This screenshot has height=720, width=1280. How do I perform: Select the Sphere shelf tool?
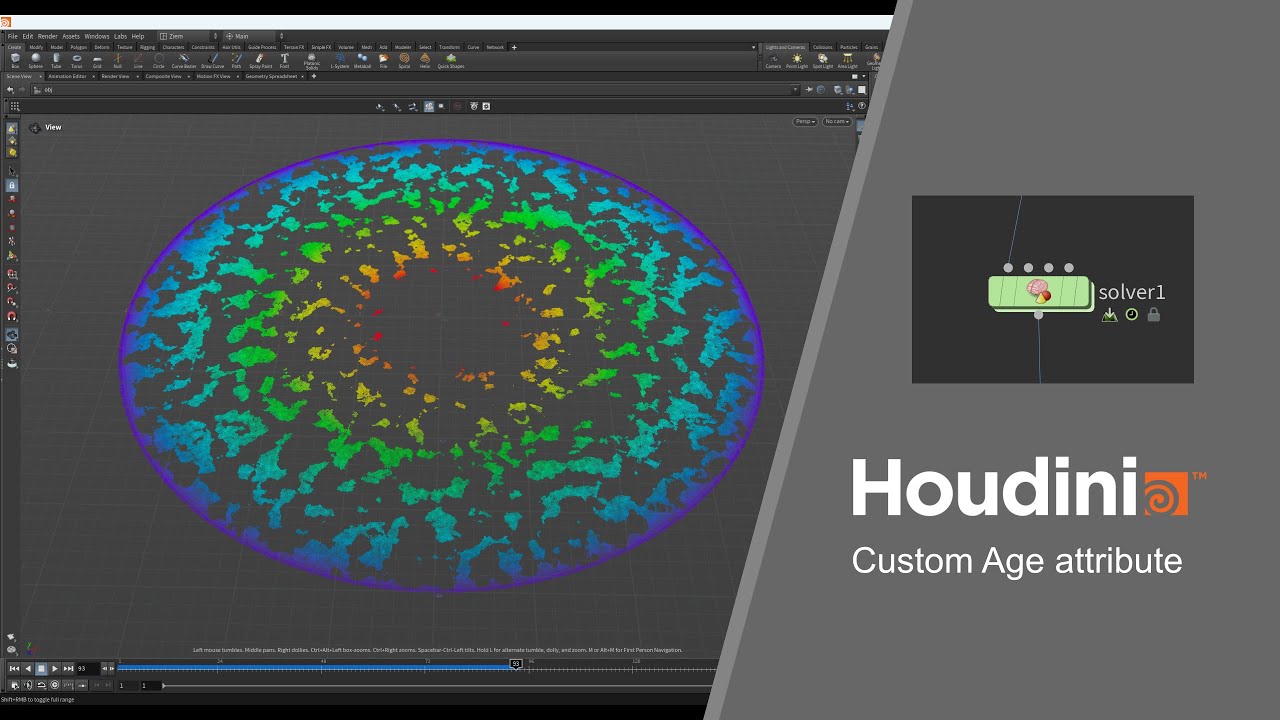(x=36, y=61)
